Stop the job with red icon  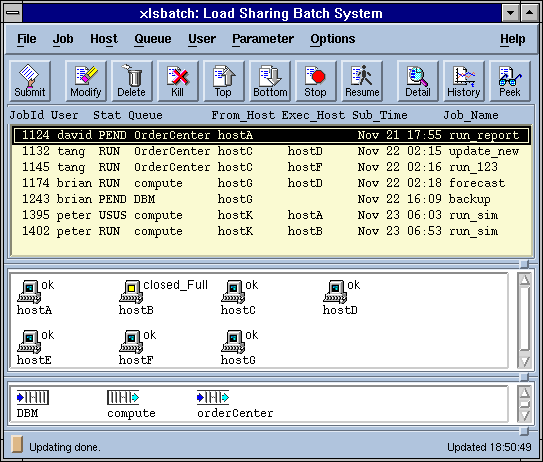click(x=316, y=81)
